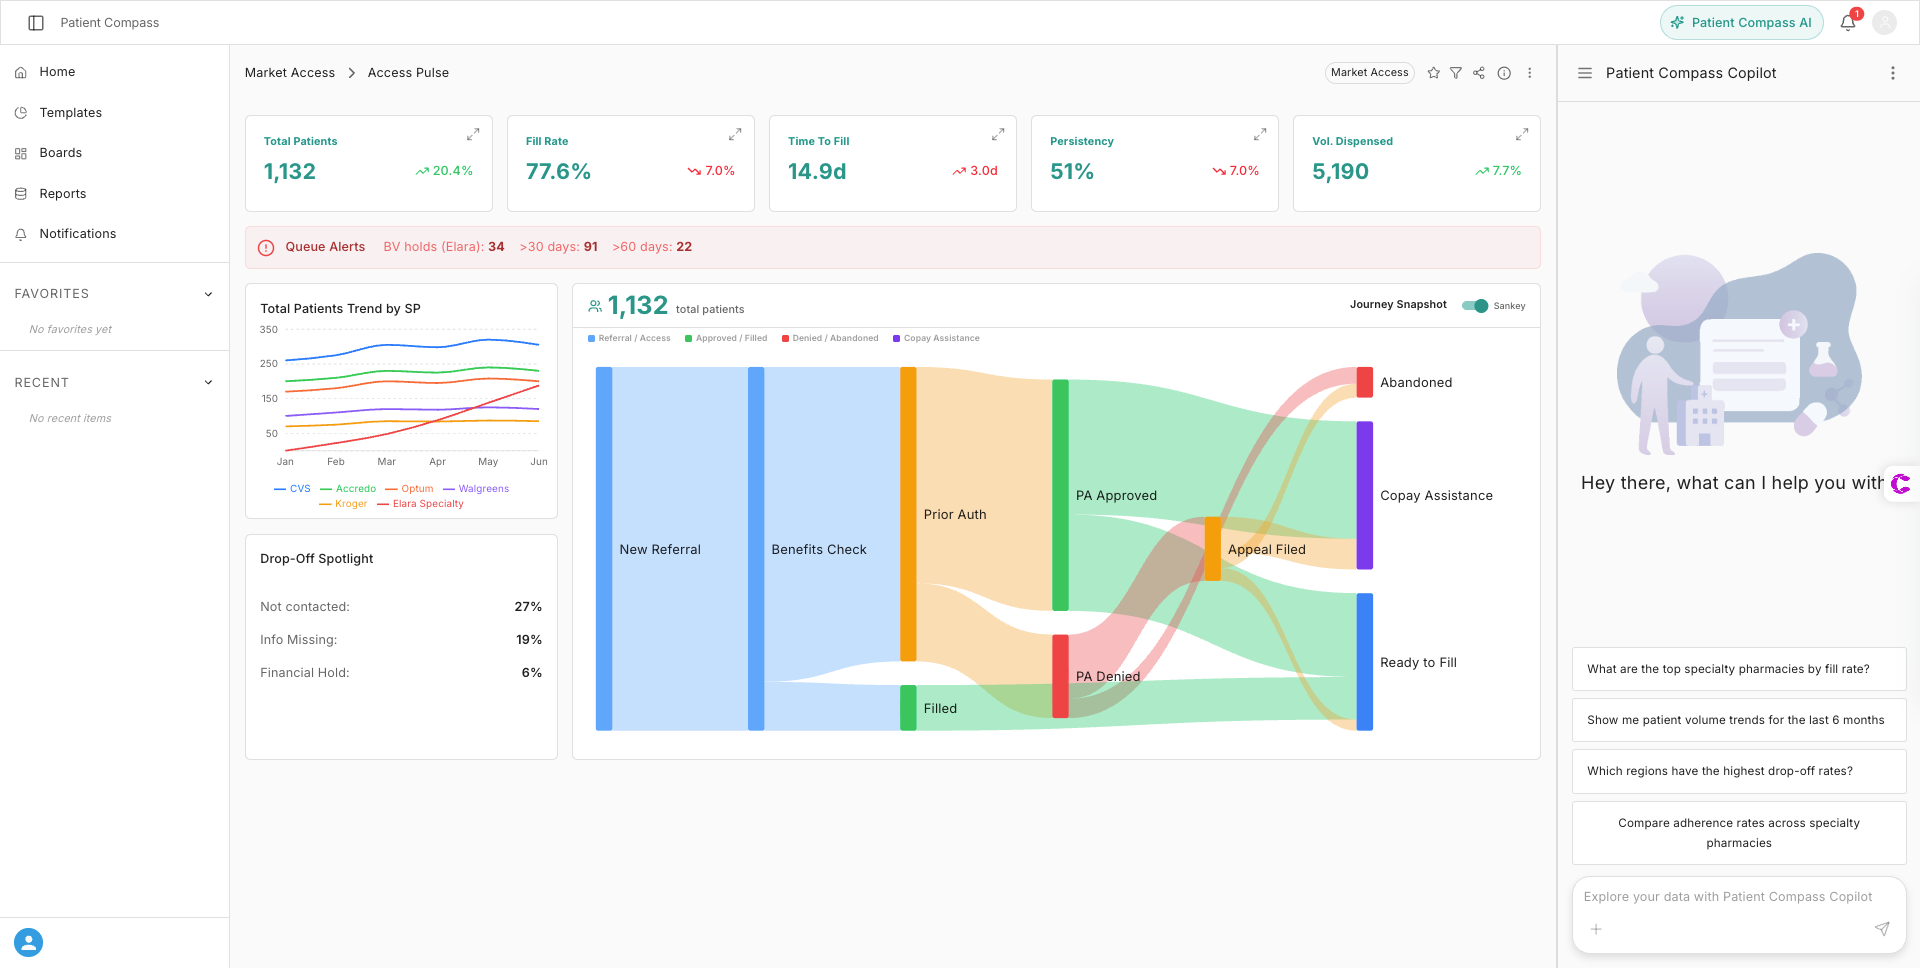Open the Reports section in the sidebar

(63, 193)
